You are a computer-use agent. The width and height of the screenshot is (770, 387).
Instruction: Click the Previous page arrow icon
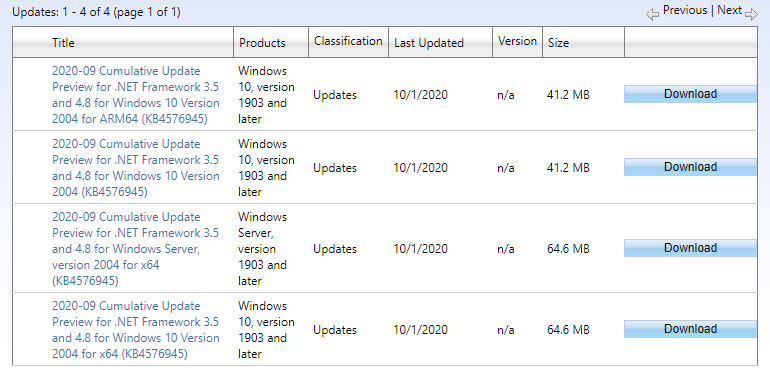coord(652,15)
